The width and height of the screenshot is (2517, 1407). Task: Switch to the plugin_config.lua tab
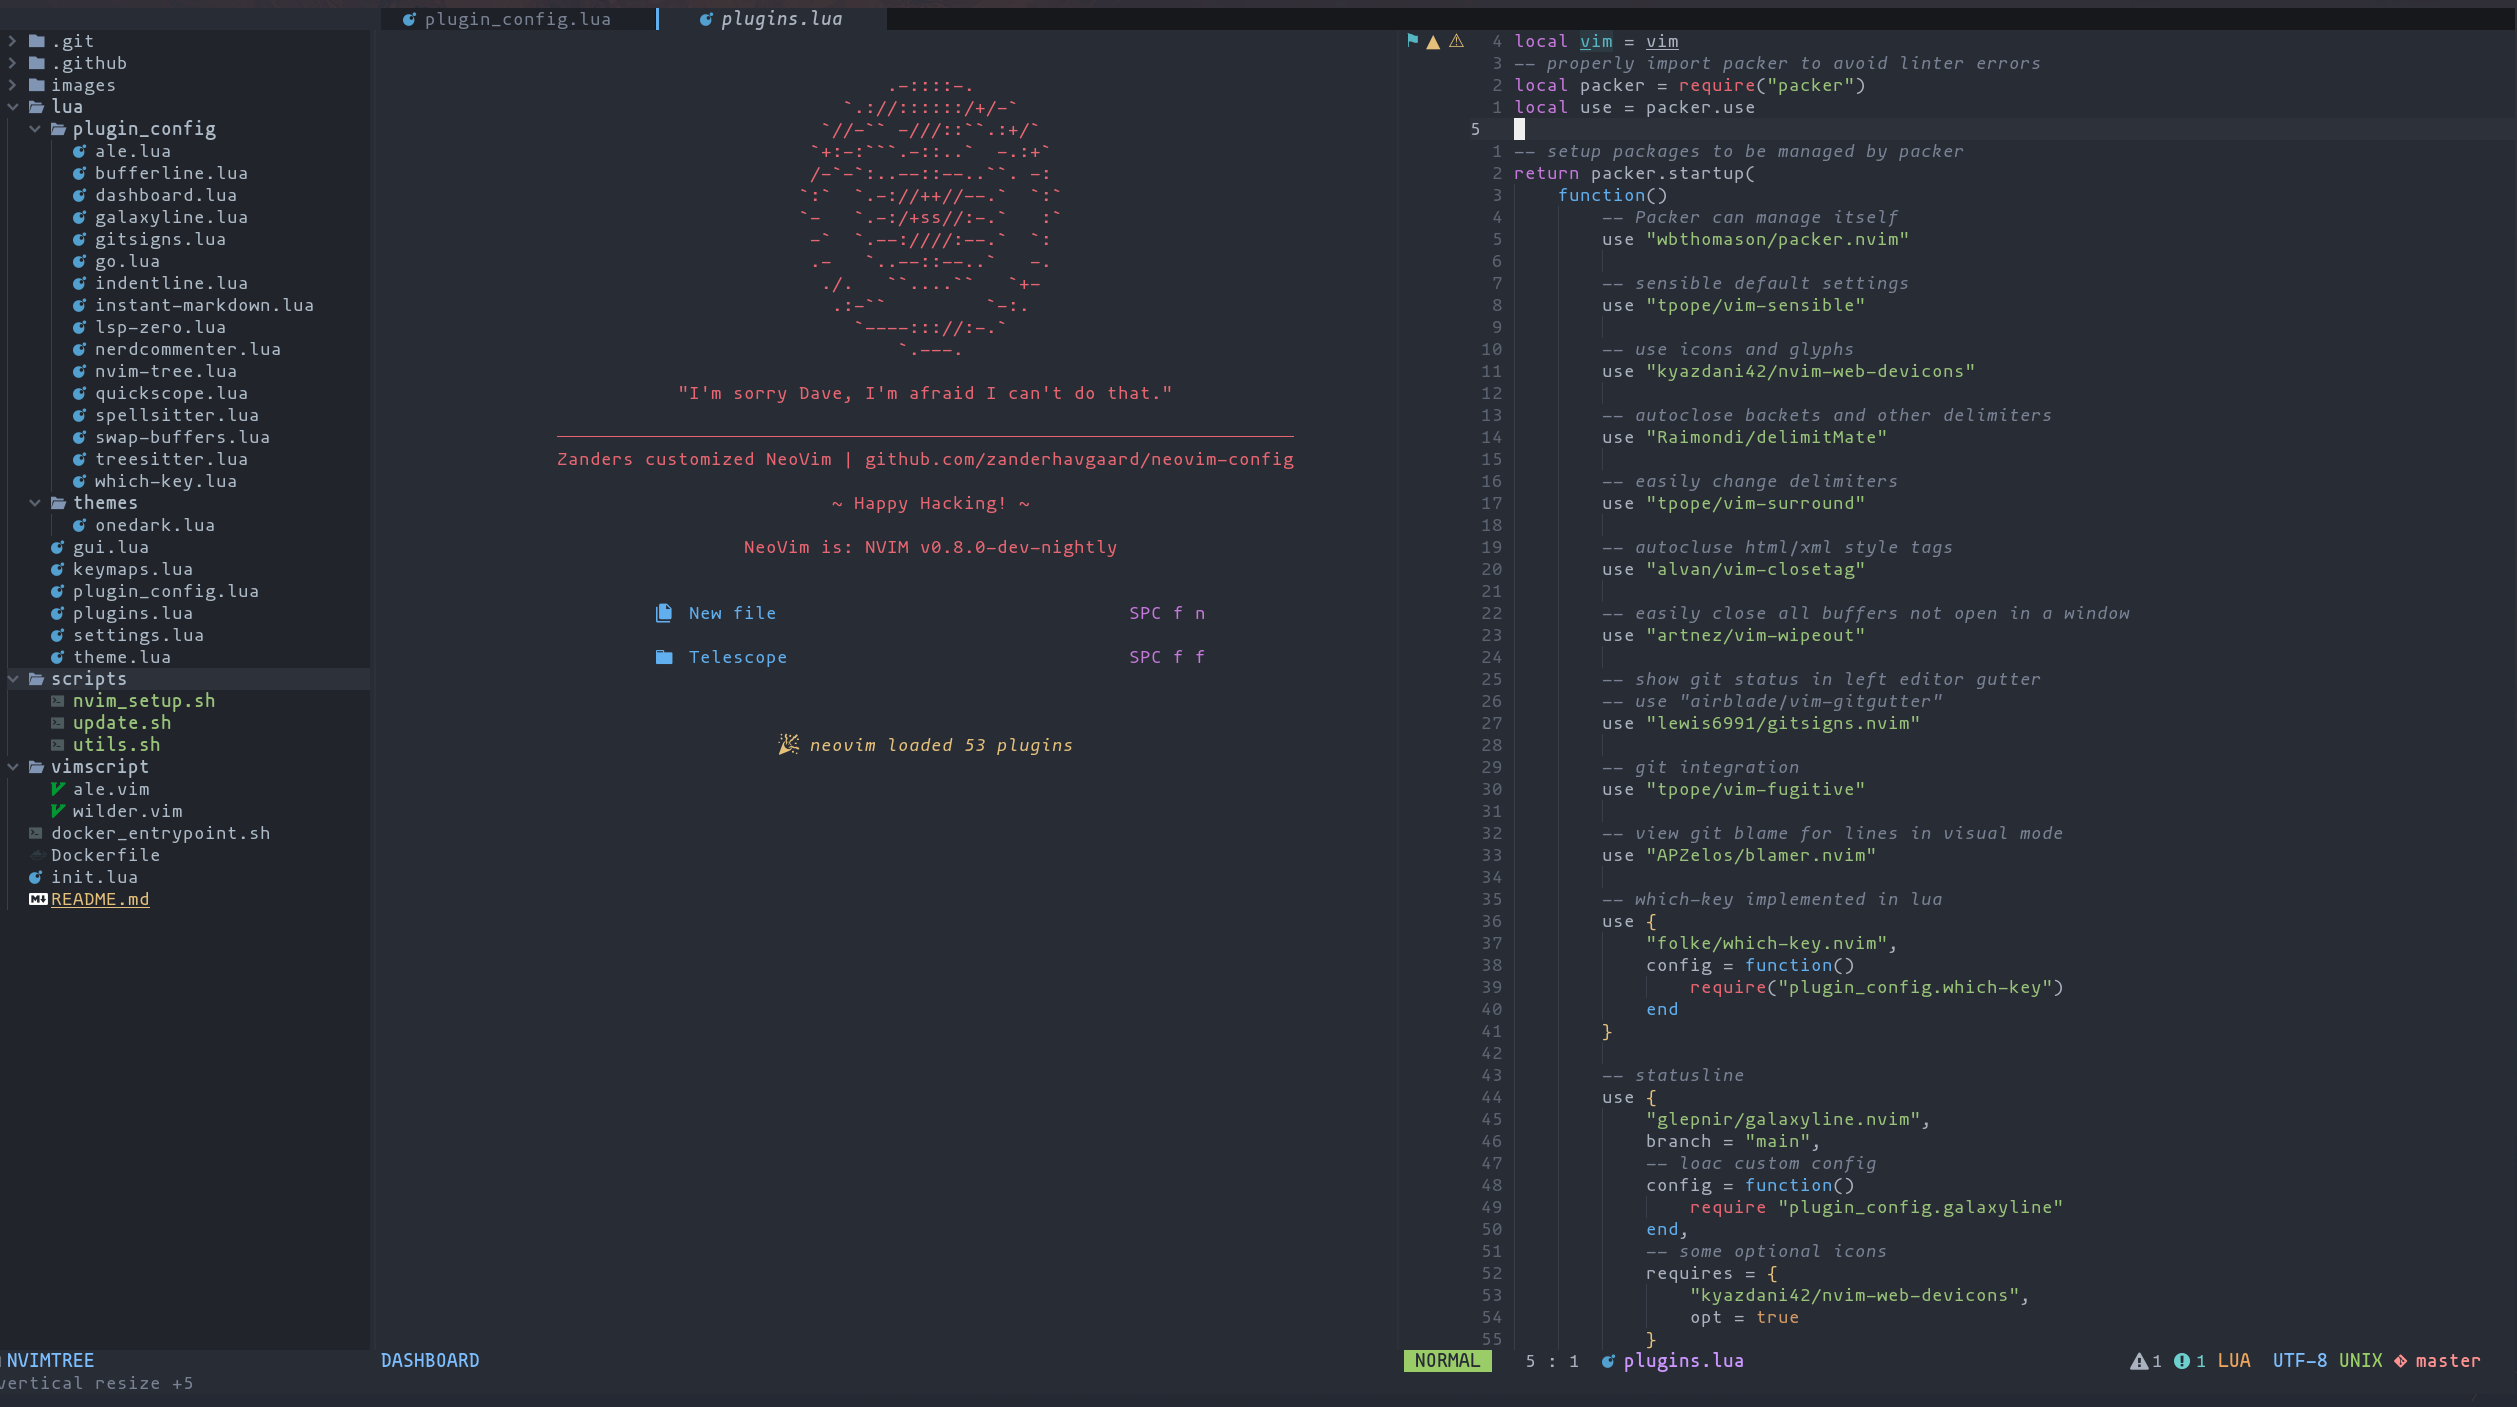click(516, 19)
